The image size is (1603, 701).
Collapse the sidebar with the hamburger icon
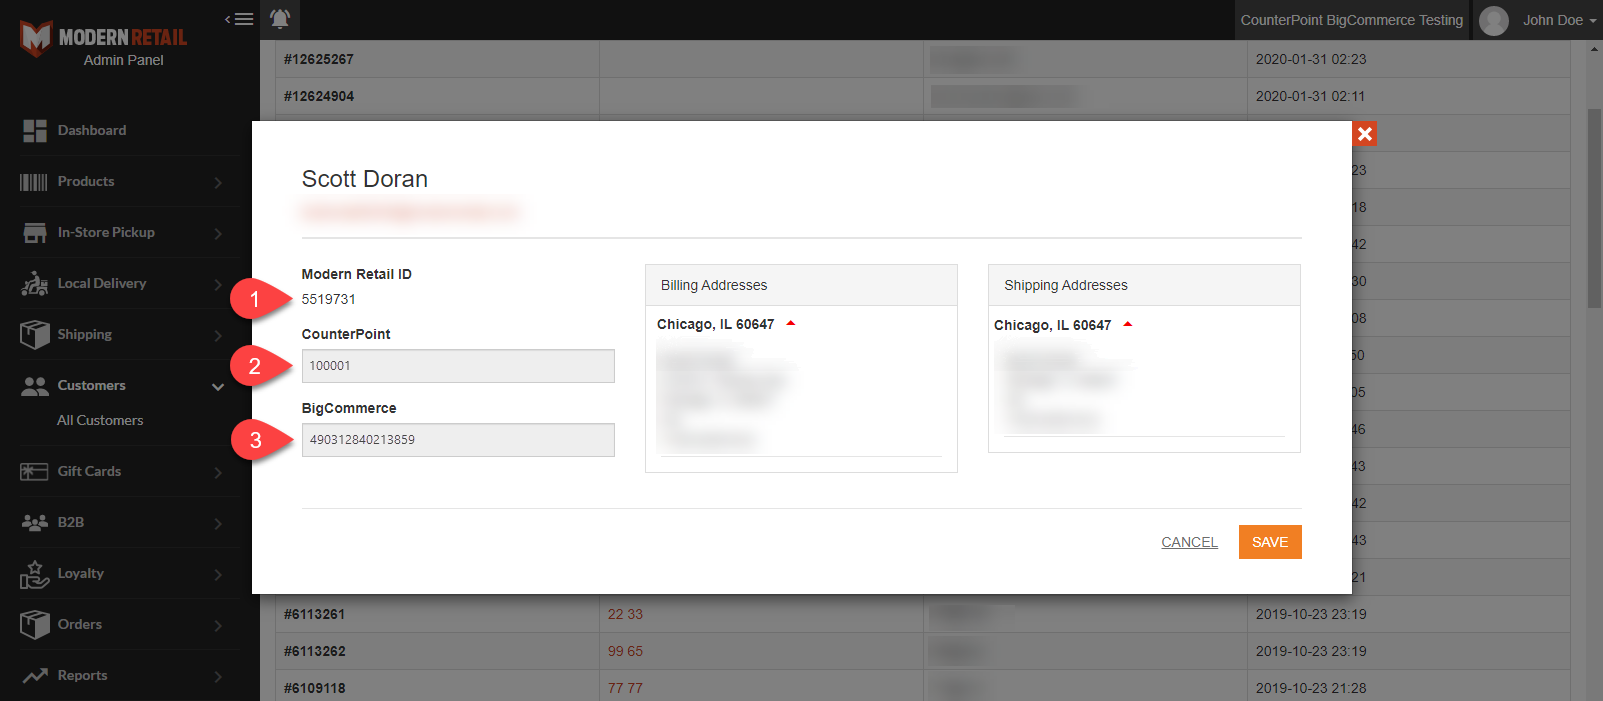click(x=239, y=19)
